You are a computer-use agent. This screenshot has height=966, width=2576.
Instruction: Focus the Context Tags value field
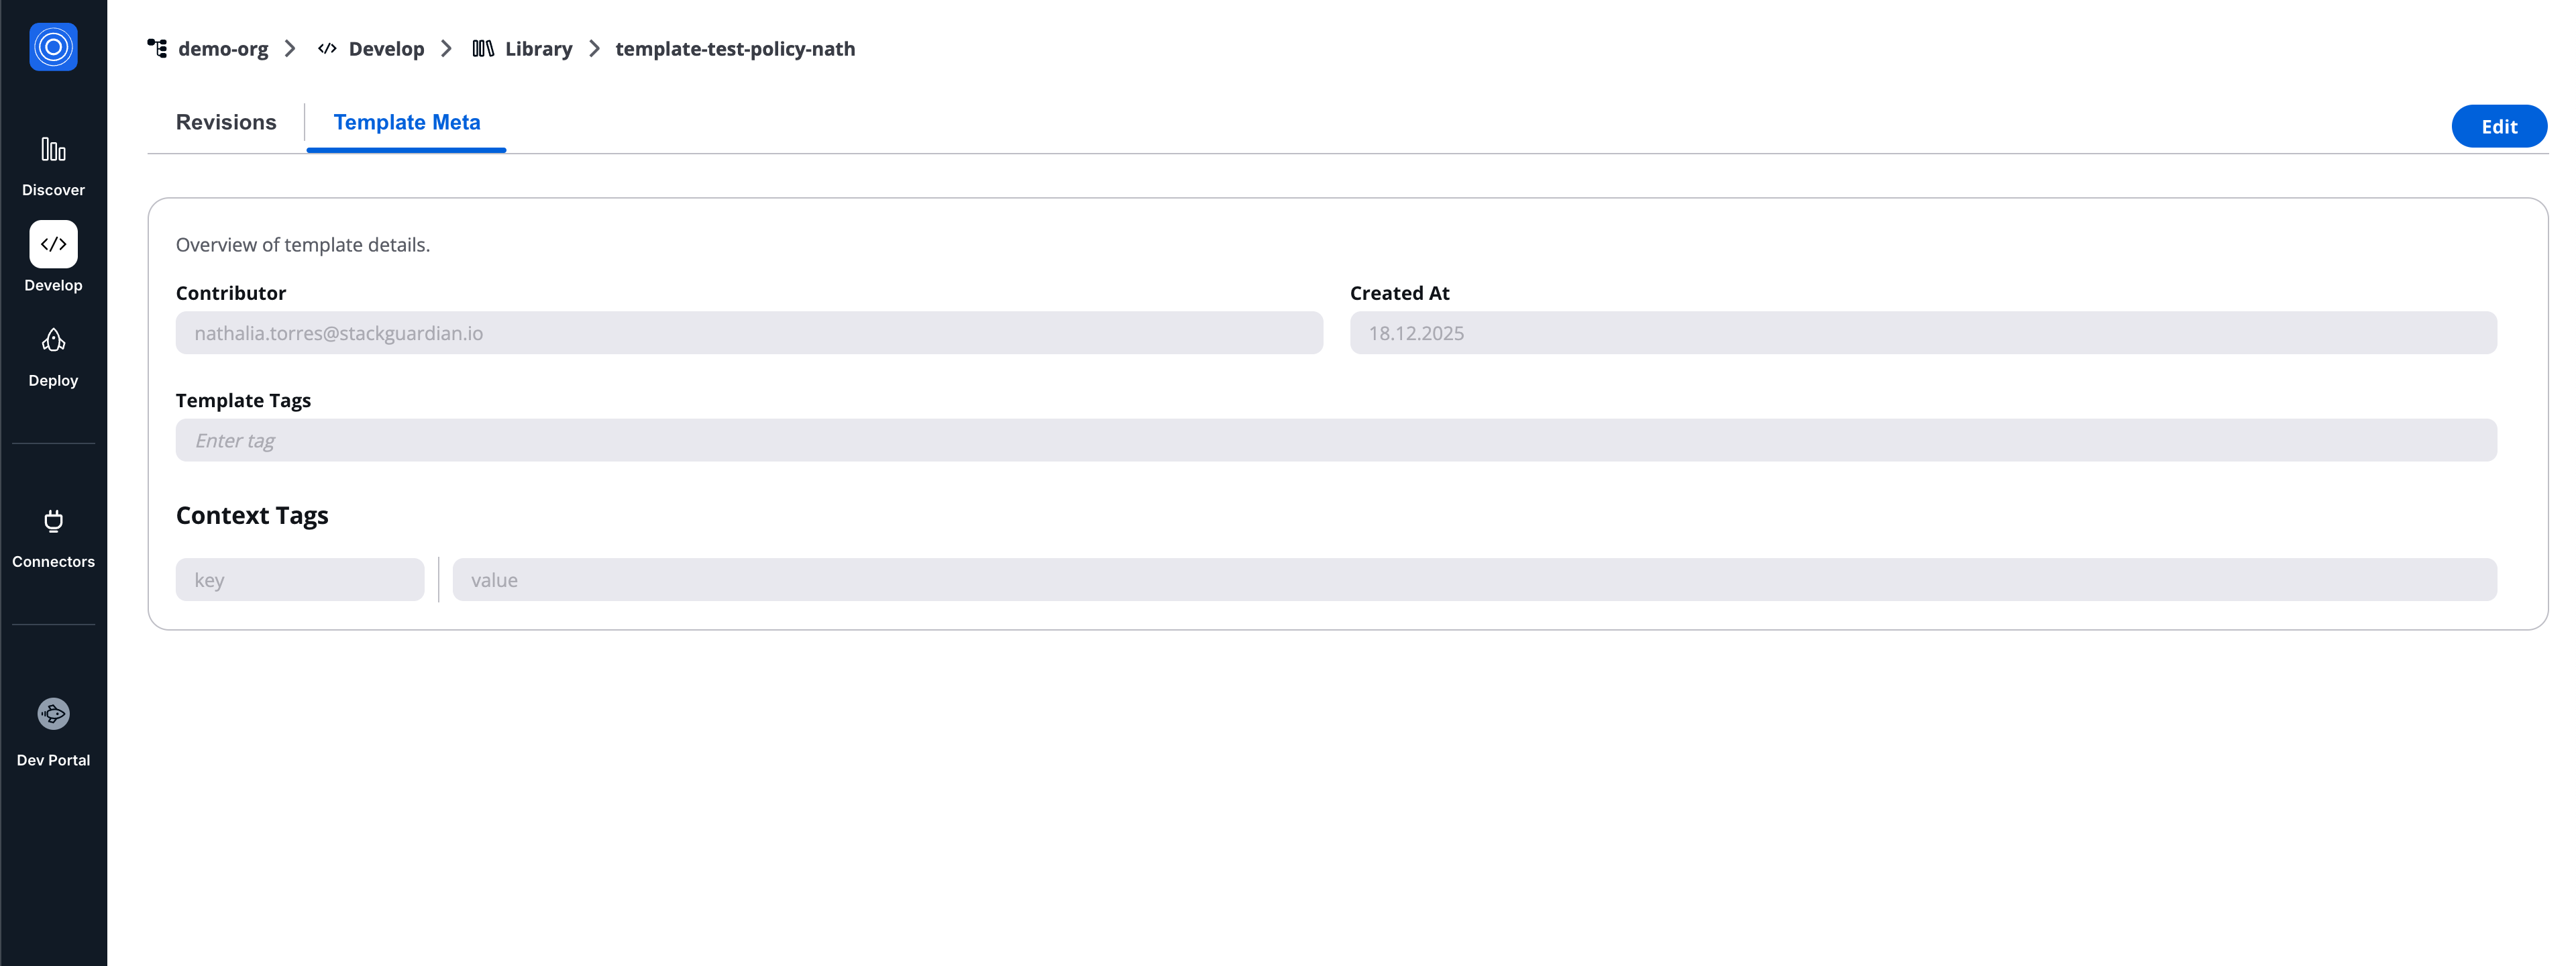pyautogui.click(x=1474, y=580)
